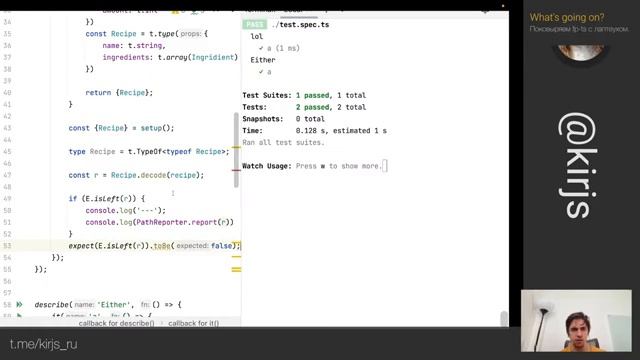This screenshot has width=640, height=360.
Task: Click the green PASS badge in terminal
Action: pyautogui.click(x=254, y=24)
